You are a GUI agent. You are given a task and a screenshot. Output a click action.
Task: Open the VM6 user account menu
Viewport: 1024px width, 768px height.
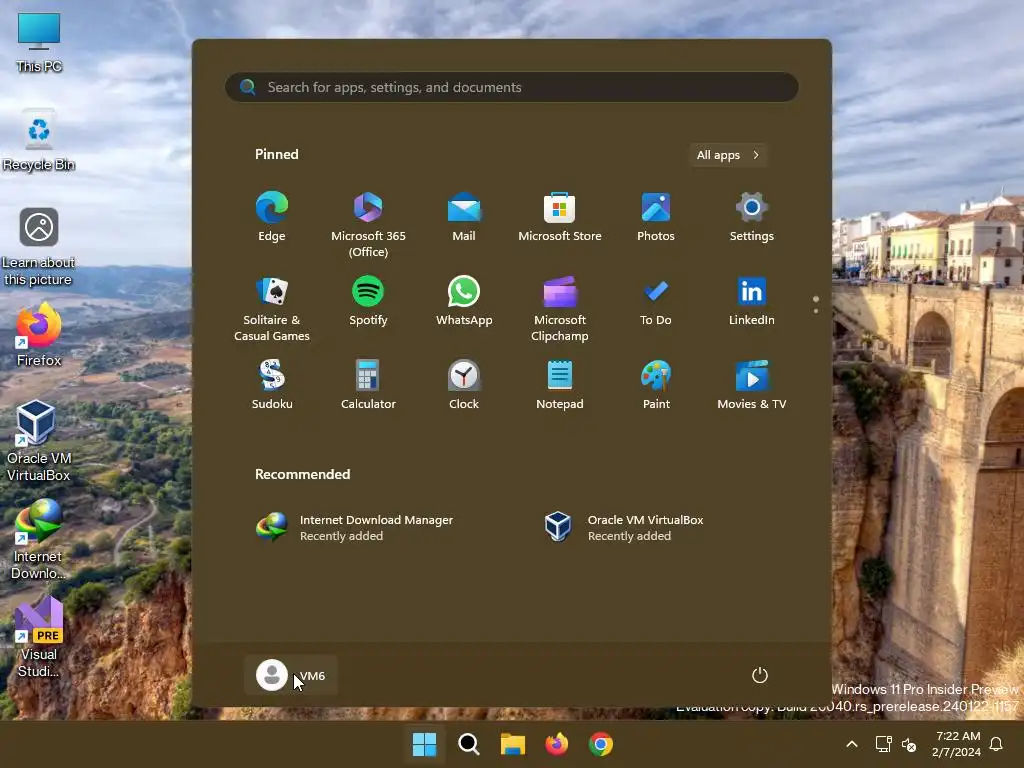tap(291, 675)
